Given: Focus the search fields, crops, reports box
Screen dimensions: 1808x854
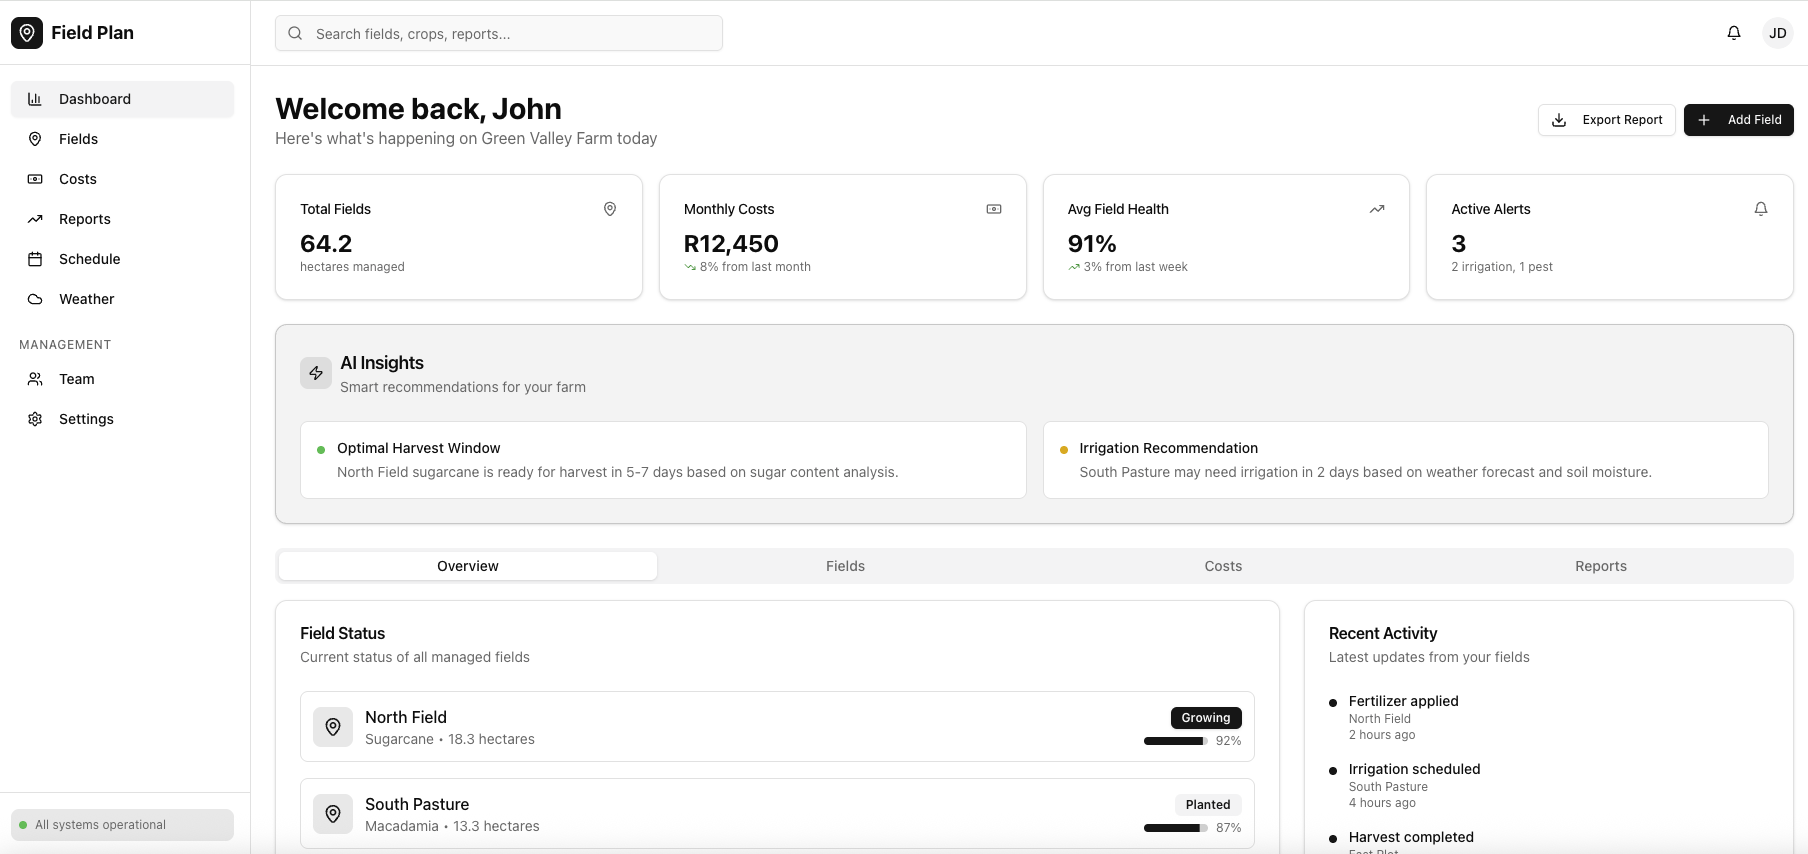Looking at the screenshot, I should [x=499, y=33].
